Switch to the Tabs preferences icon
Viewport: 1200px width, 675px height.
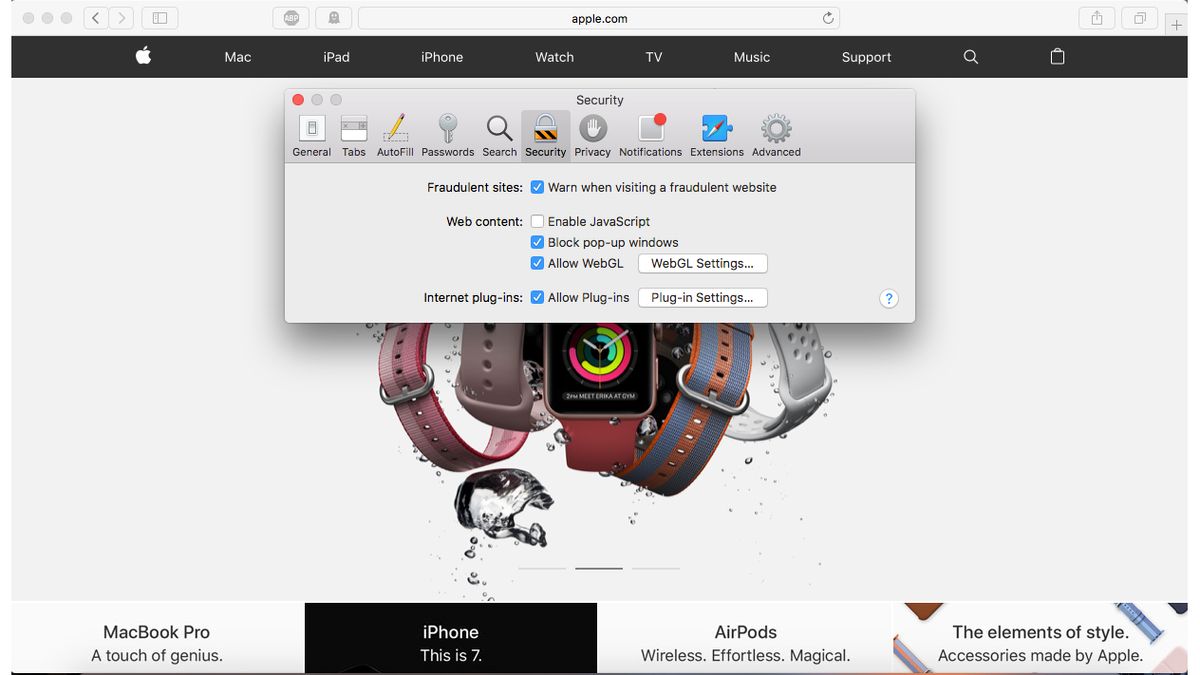[353, 133]
